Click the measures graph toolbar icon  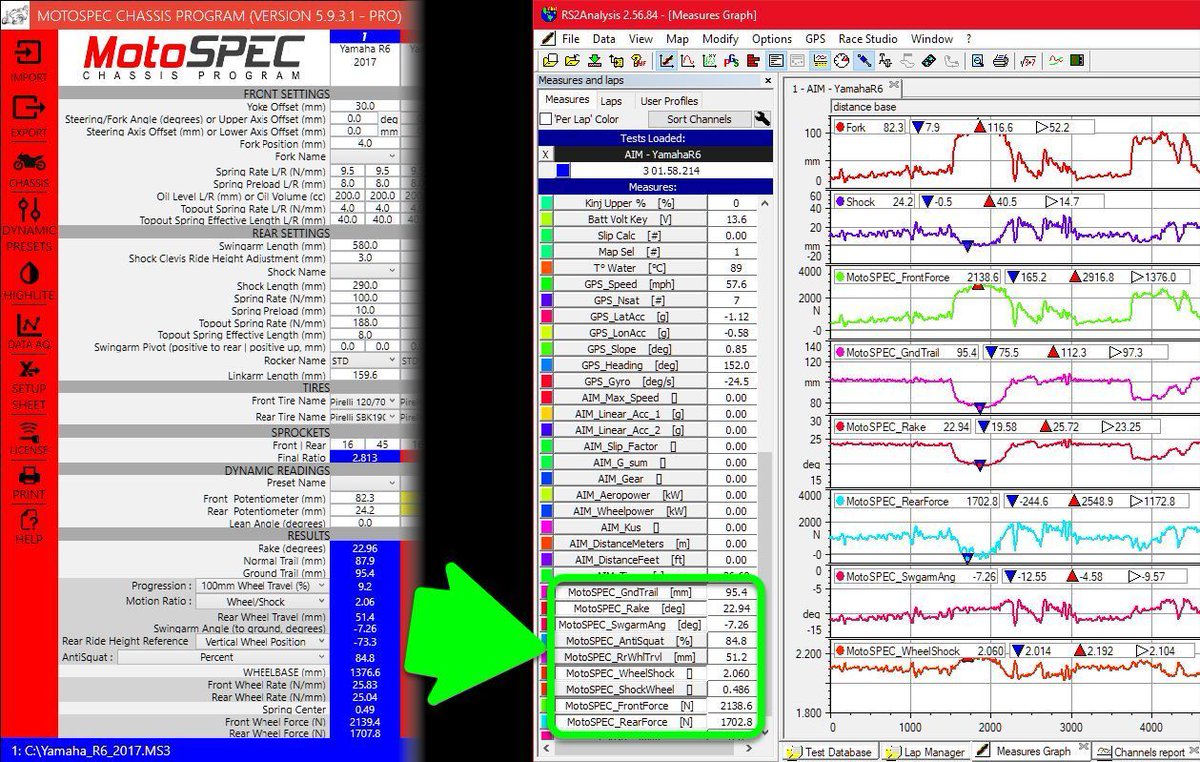coord(665,60)
